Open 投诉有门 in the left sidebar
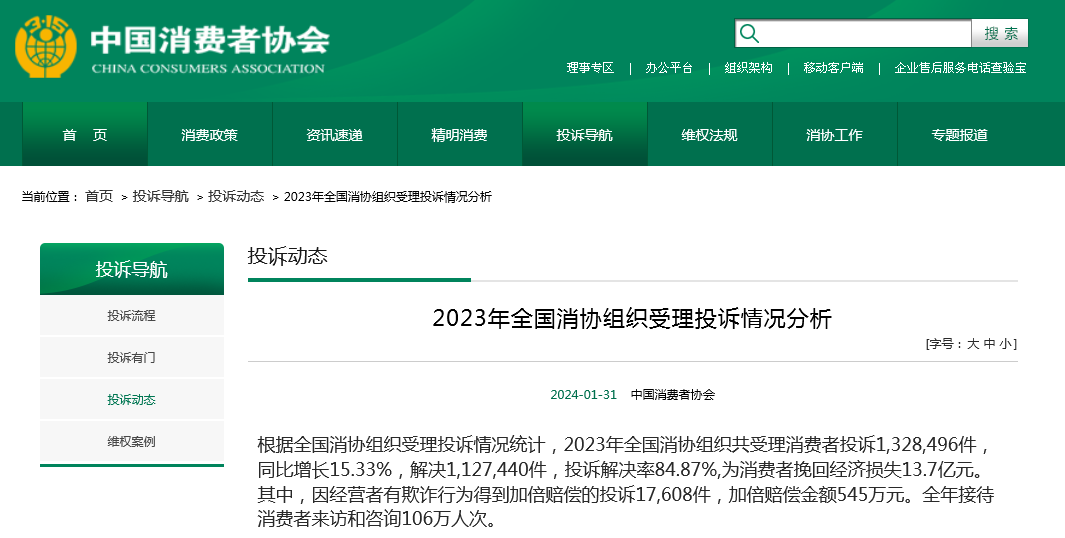Image resolution: width=1065 pixels, height=538 pixels. point(132,358)
